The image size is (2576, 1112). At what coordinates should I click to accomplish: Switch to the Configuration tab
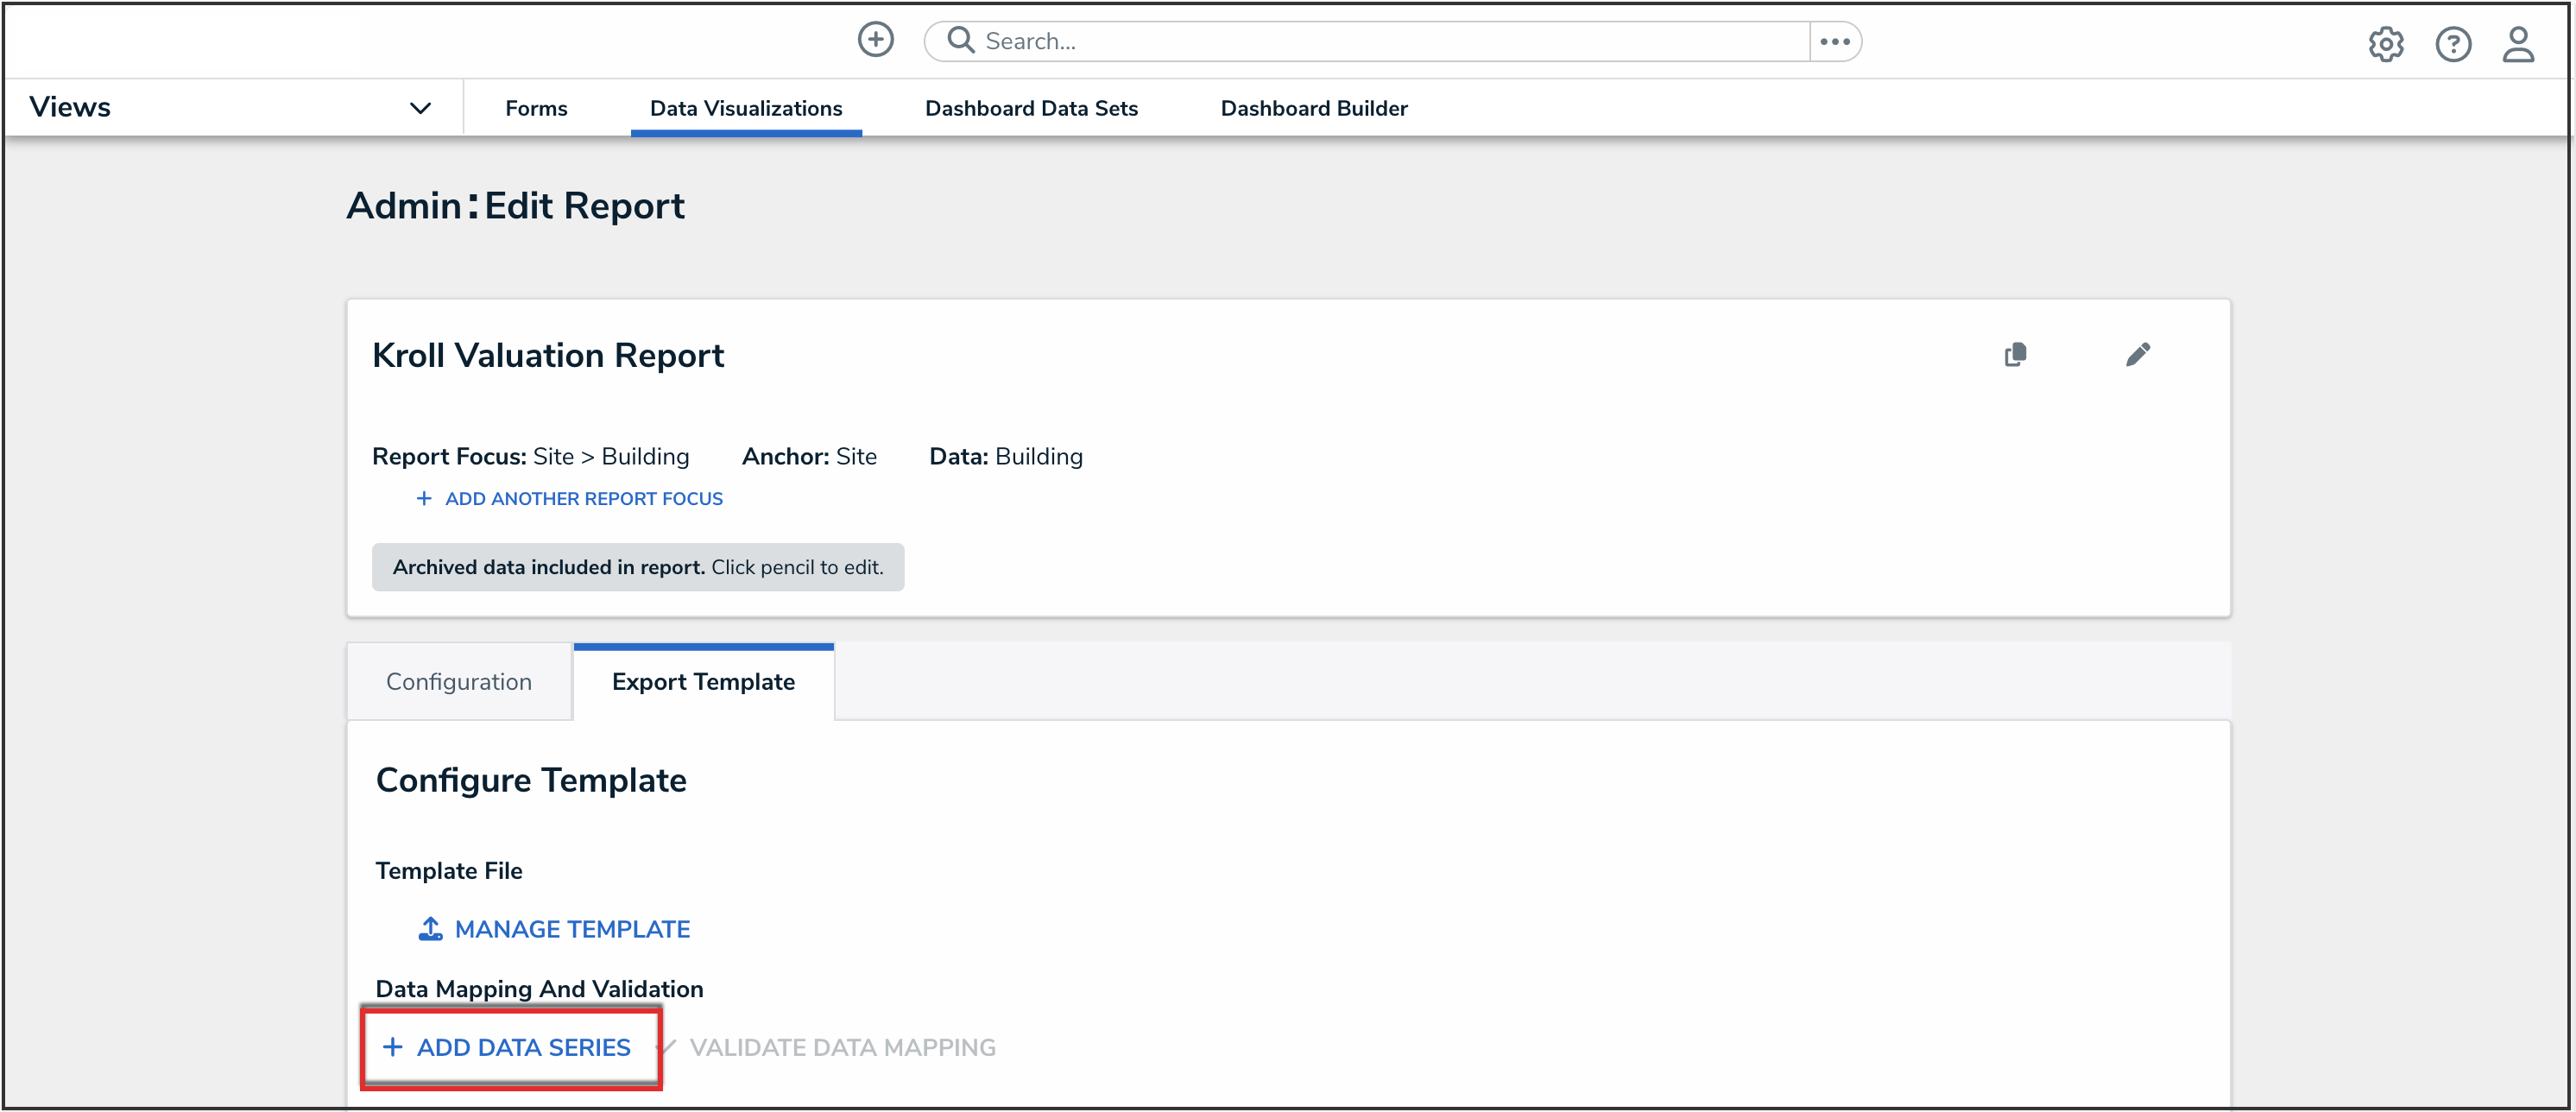pyautogui.click(x=458, y=682)
